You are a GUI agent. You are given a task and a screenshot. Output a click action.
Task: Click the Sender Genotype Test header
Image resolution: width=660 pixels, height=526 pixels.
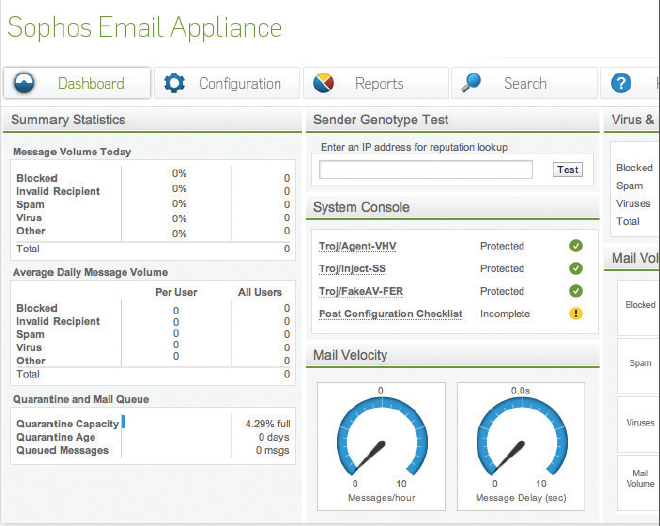(452, 120)
